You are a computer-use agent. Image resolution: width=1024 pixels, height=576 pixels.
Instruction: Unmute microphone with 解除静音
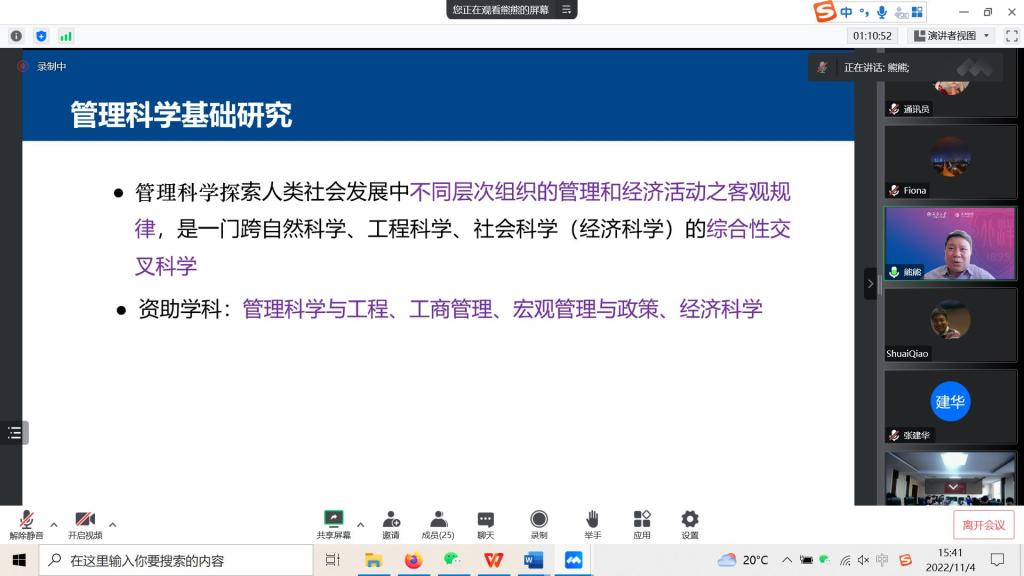[27, 520]
